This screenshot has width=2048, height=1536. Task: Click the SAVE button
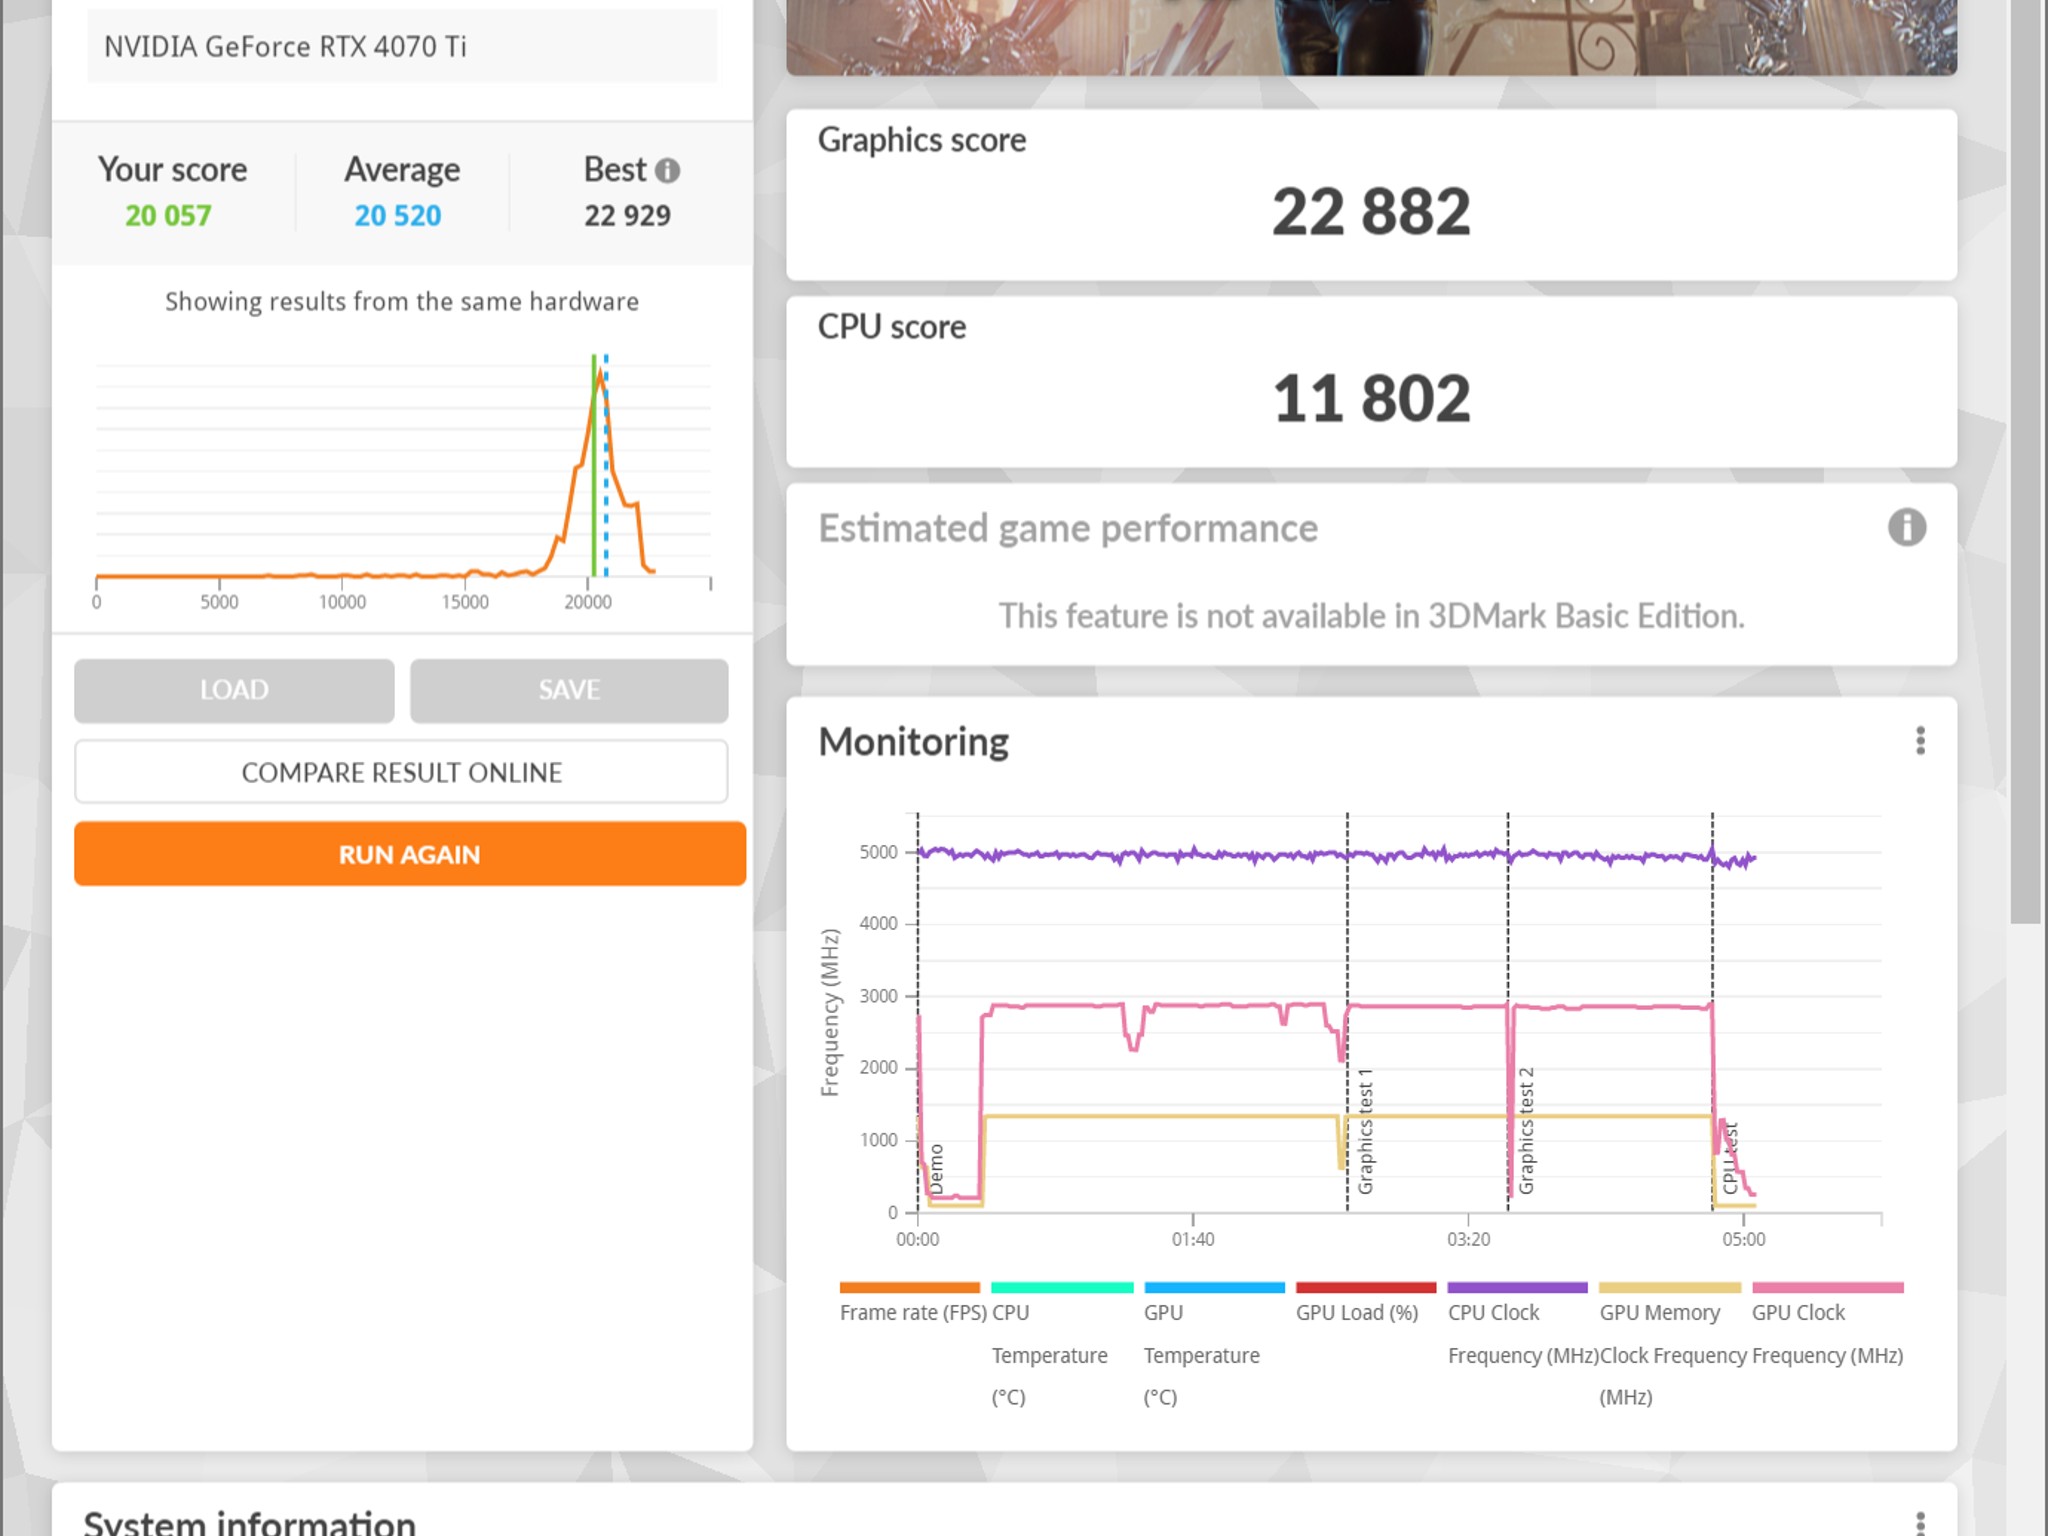point(569,690)
